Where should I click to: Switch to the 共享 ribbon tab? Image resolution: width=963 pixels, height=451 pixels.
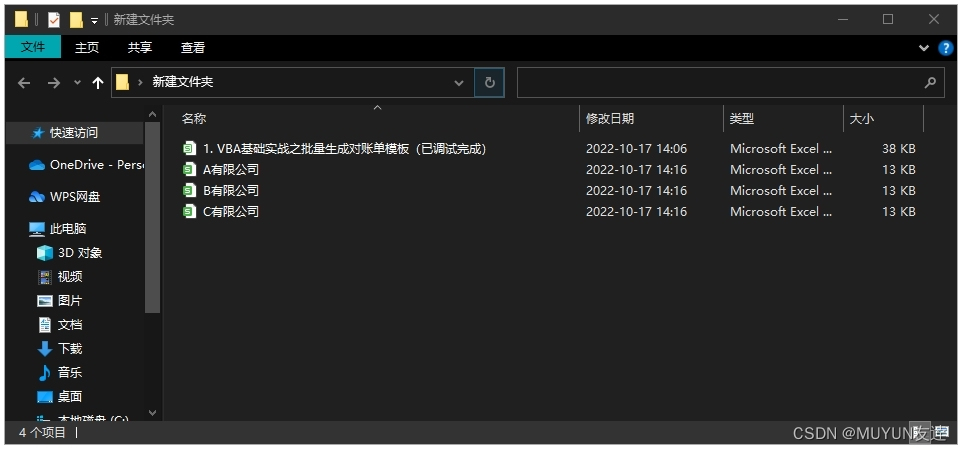click(140, 47)
